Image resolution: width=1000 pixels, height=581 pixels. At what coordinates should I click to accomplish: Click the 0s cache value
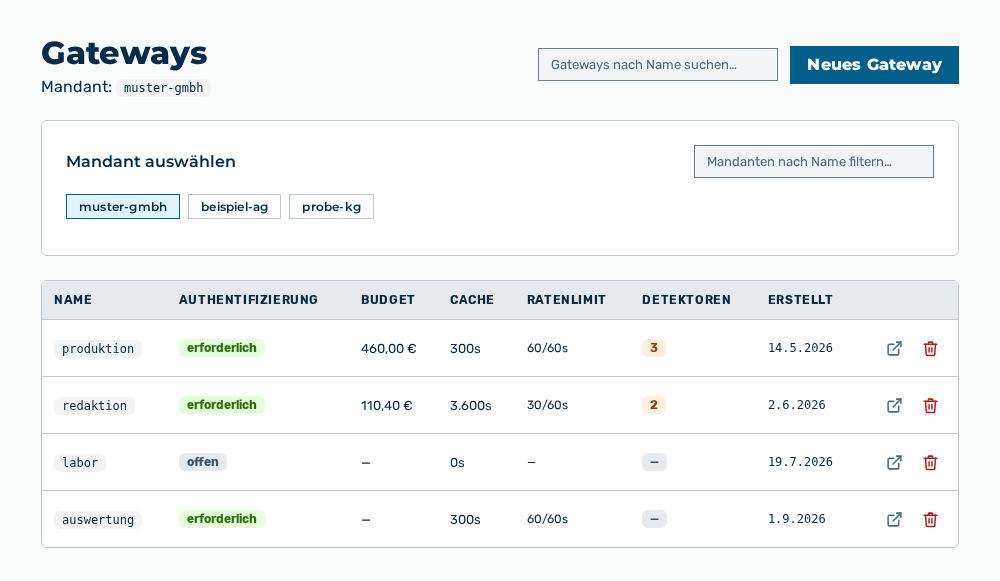point(457,462)
